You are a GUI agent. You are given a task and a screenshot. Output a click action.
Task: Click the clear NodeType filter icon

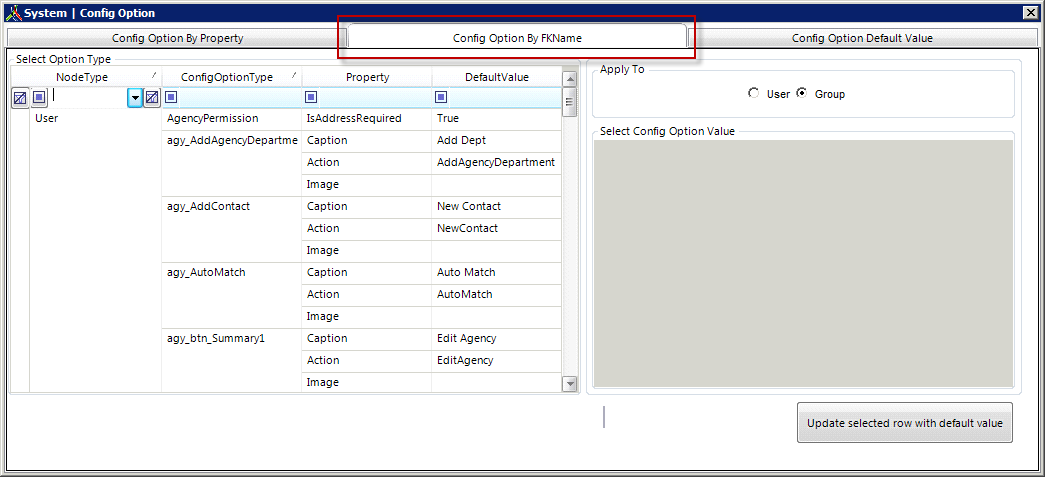(x=152, y=98)
